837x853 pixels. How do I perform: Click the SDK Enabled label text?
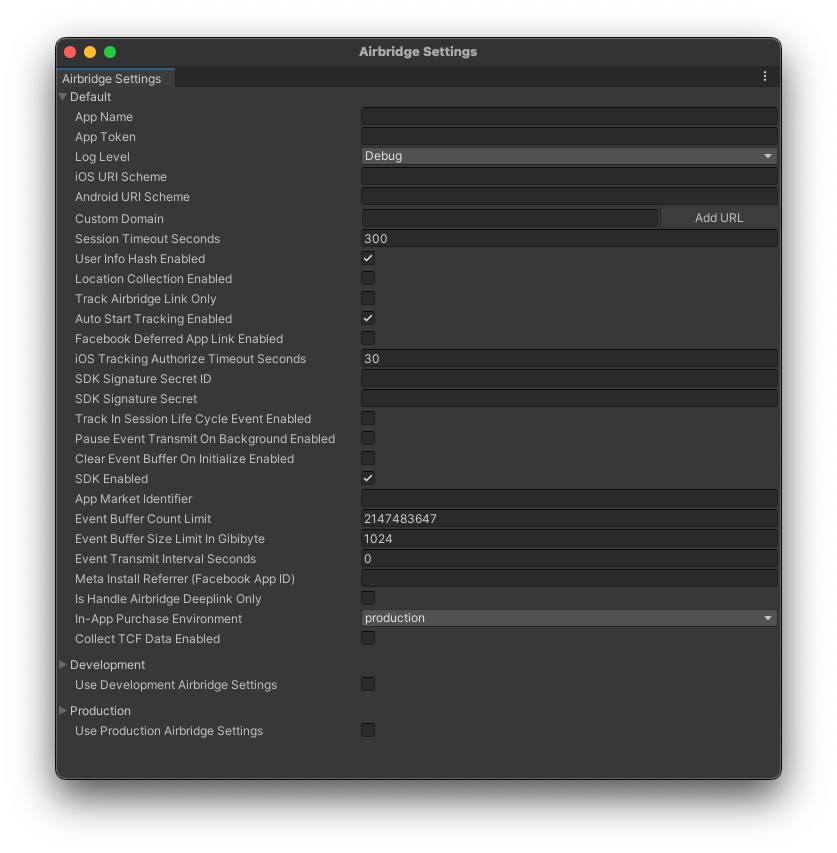tap(111, 479)
